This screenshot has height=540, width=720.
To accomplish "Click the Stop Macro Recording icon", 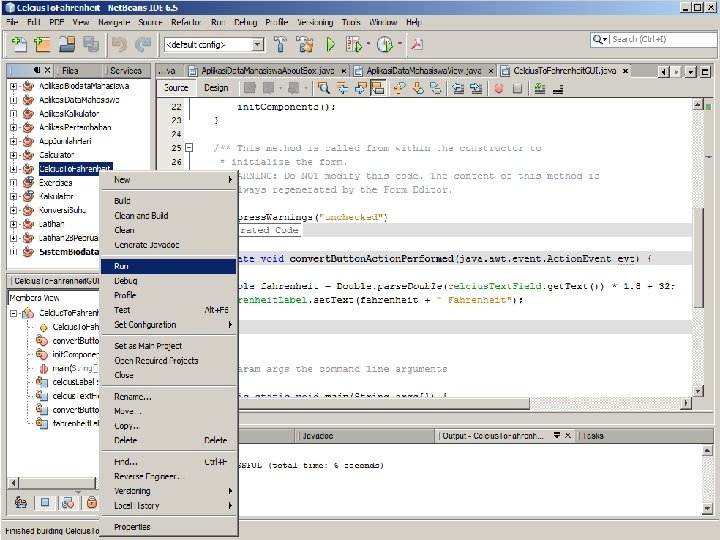I will tap(518, 88).
